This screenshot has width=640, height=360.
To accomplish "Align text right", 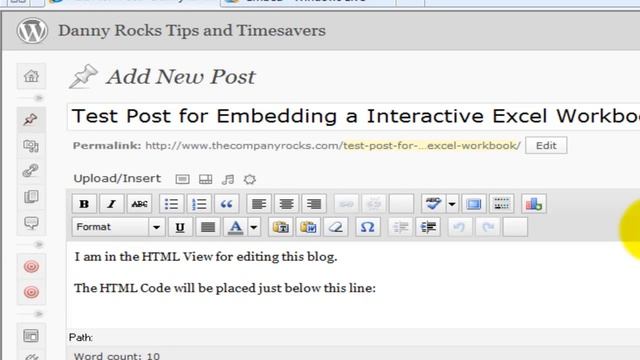I will pyautogui.click(x=314, y=204).
